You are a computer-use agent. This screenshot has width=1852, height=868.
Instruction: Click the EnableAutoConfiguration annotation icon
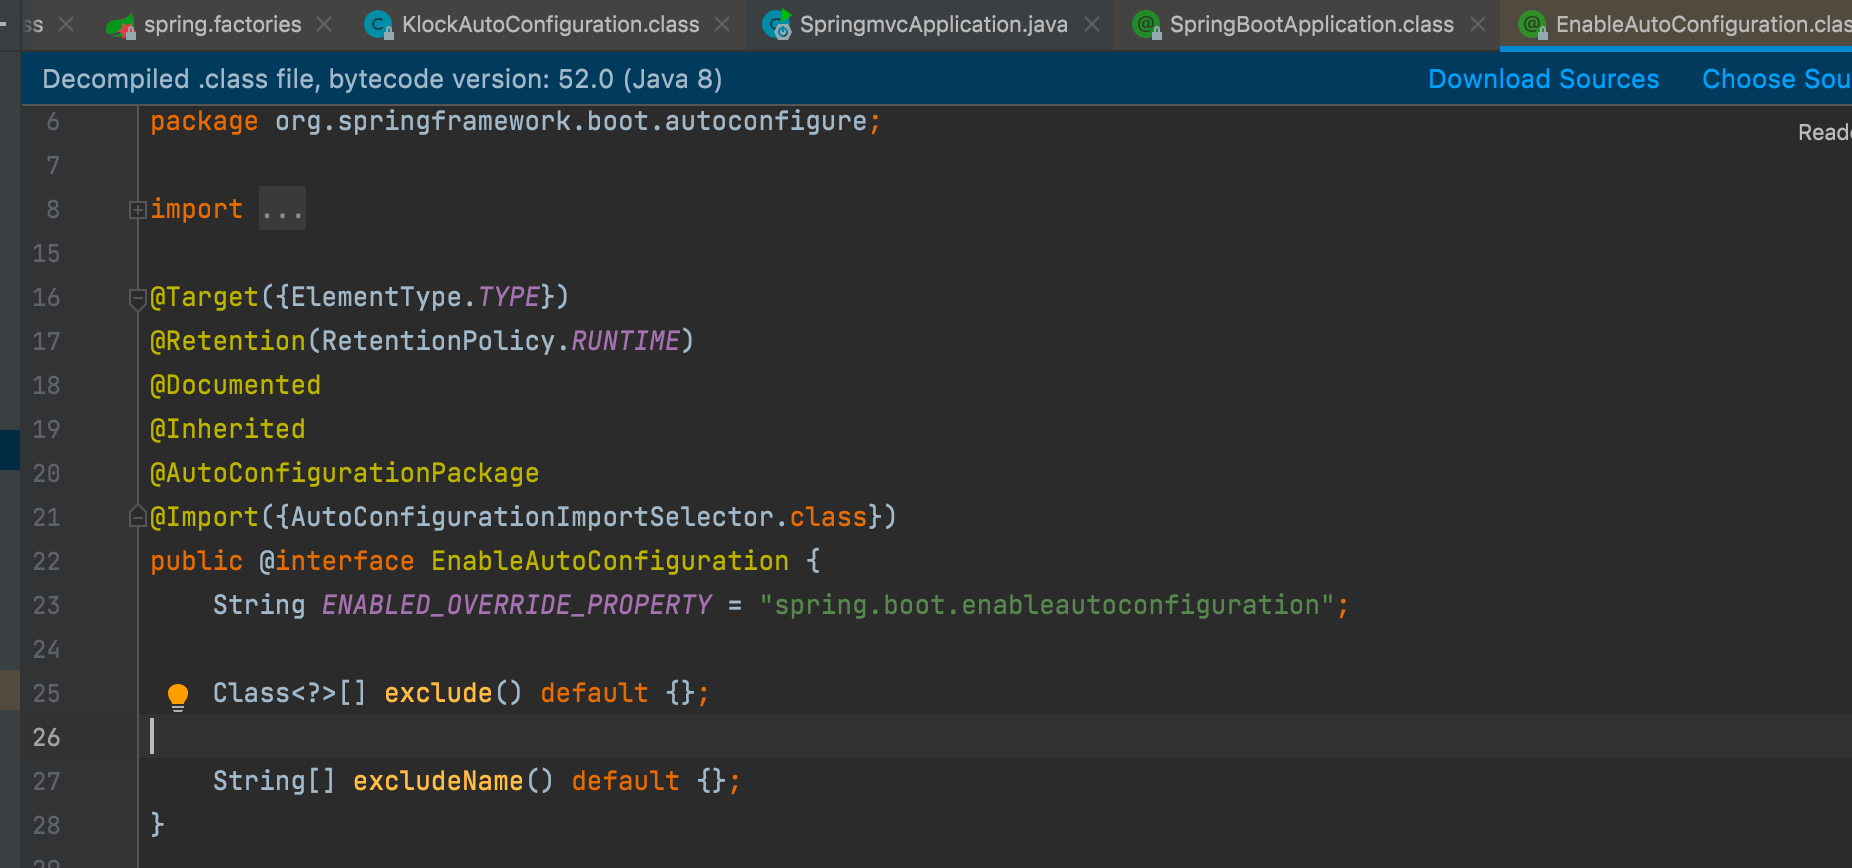(x=1533, y=26)
